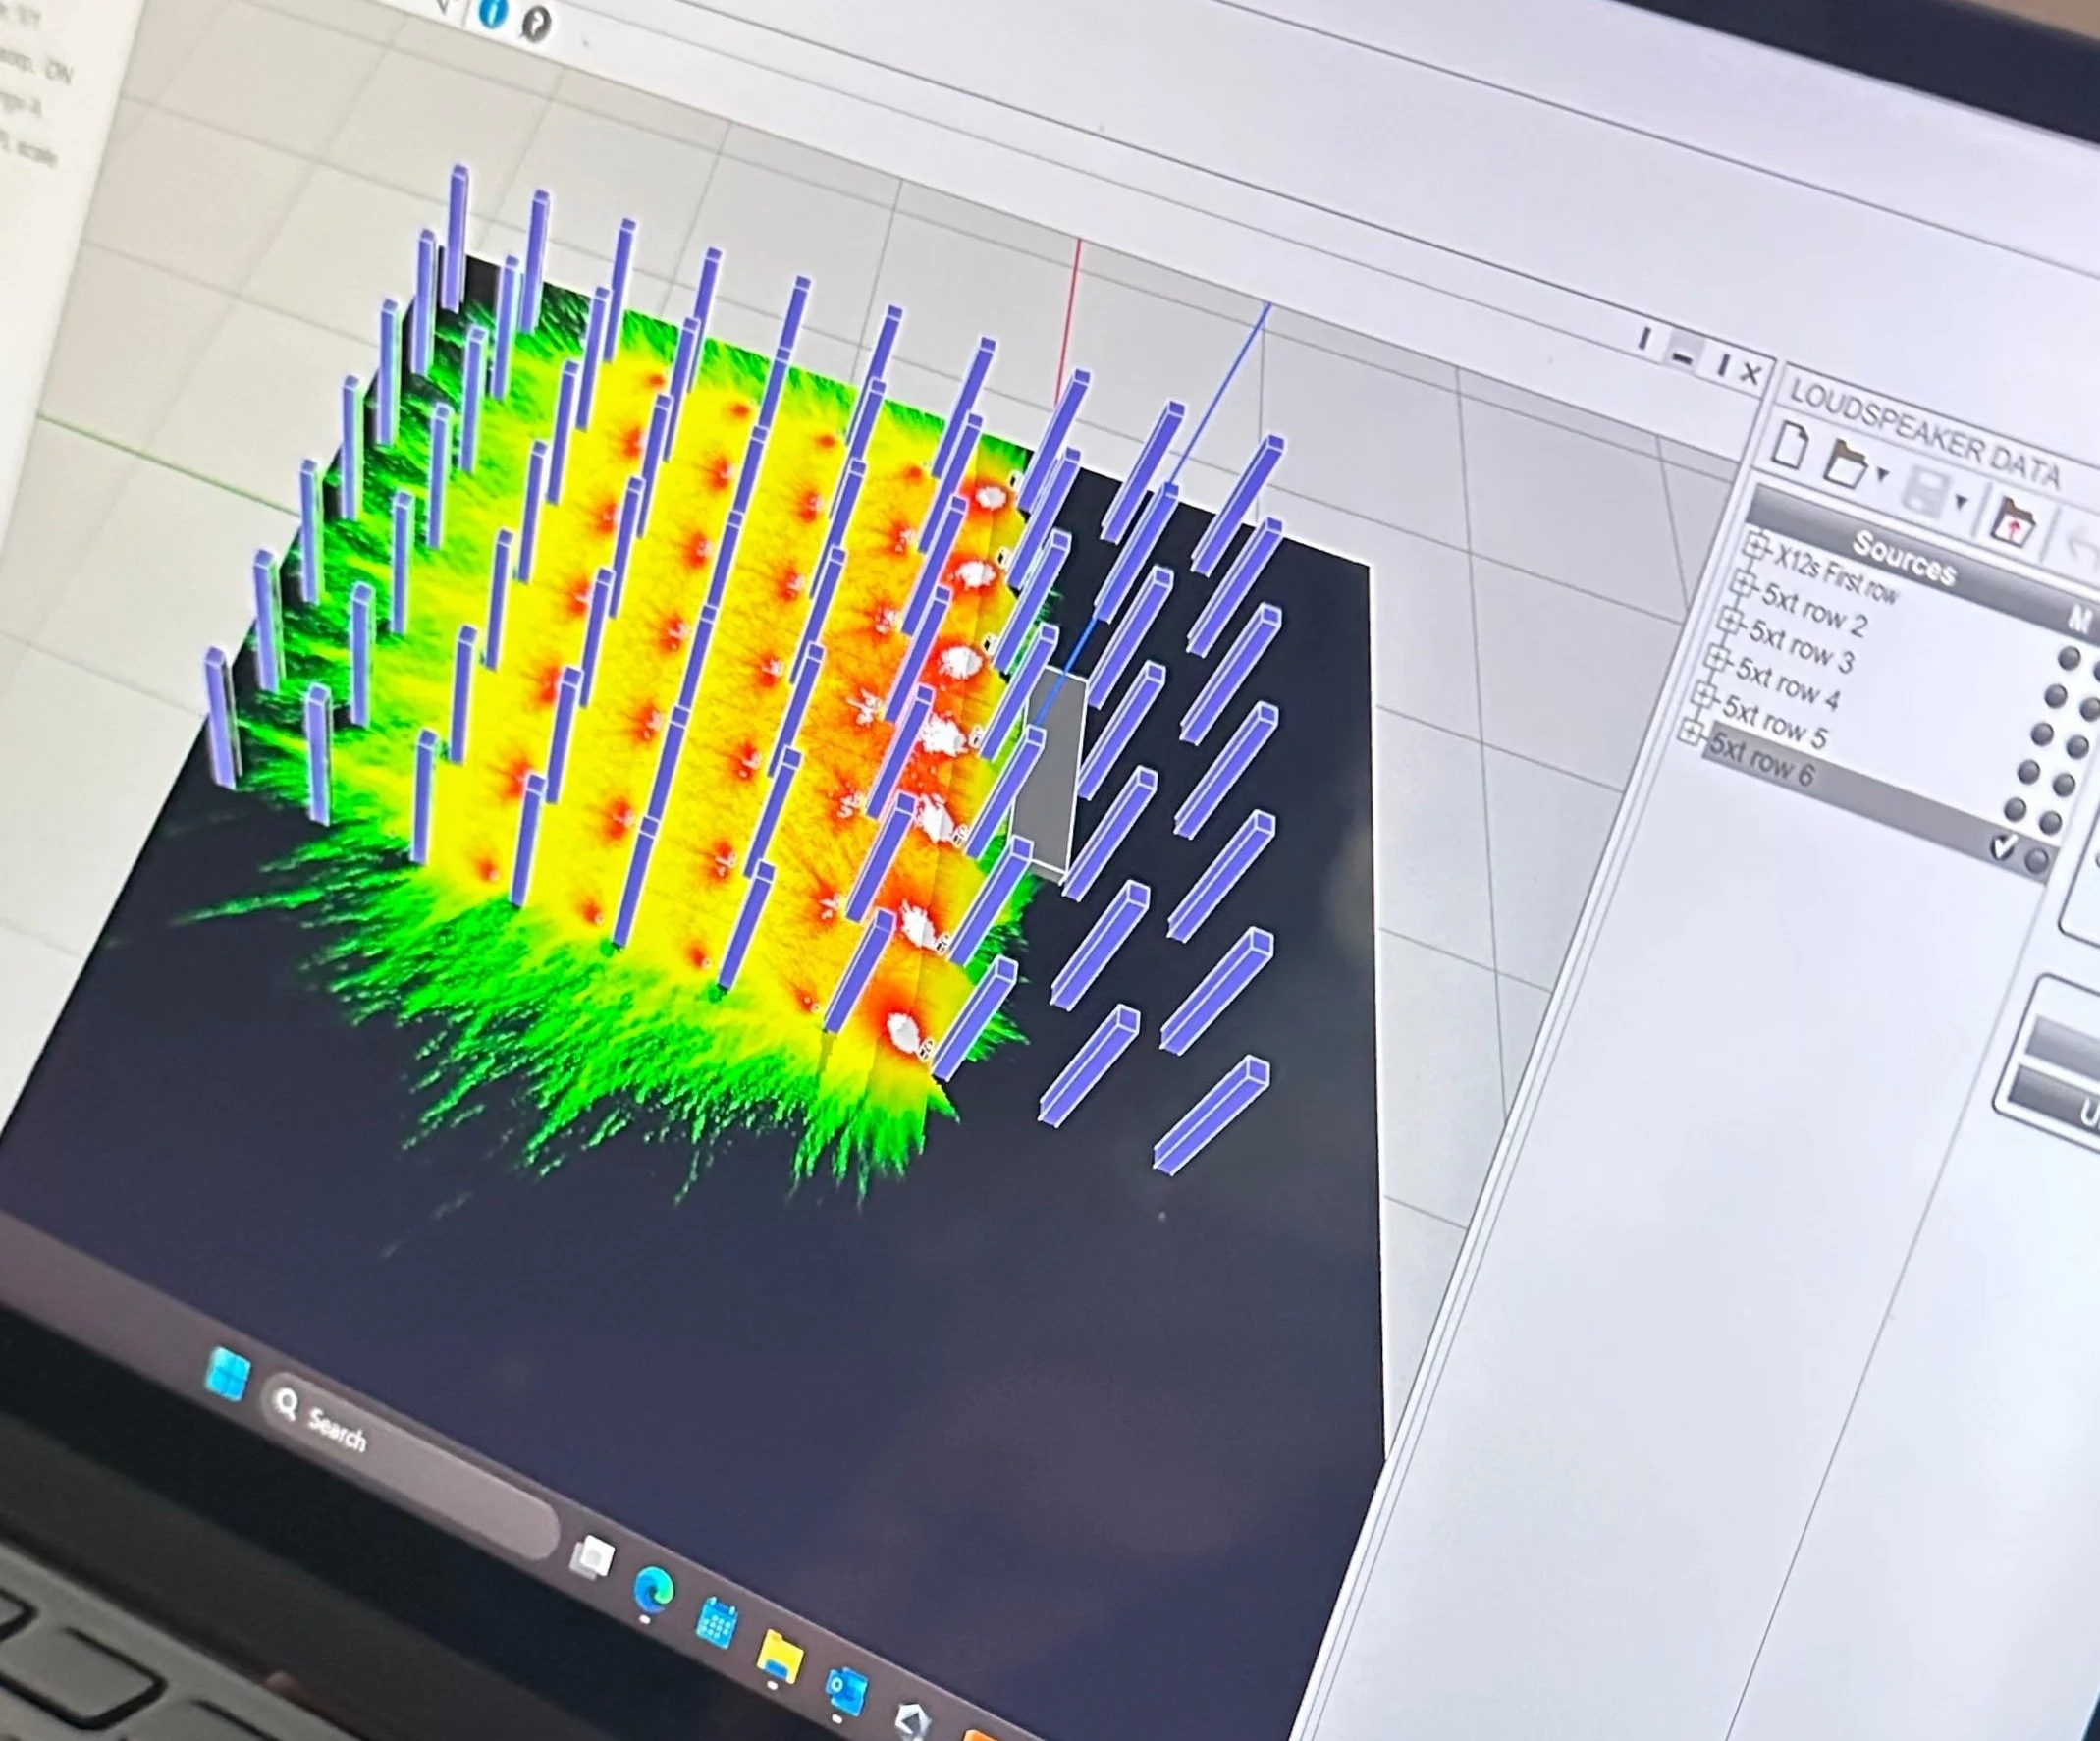Toggle the checkmark on 5xt row 6
Image resolution: width=2100 pixels, height=1741 pixels.
pos(2002,847)
